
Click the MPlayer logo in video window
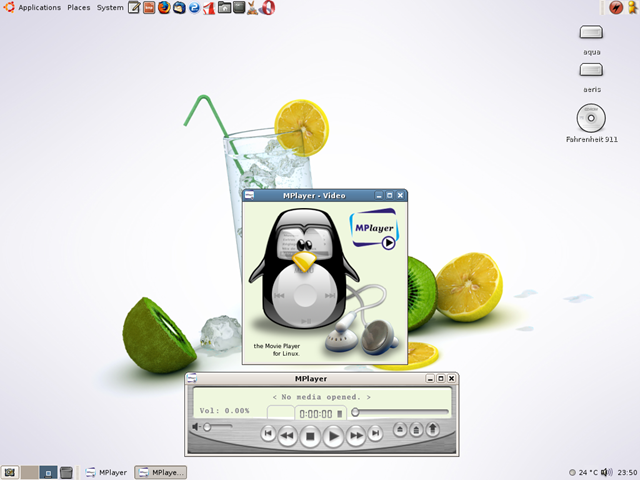[x=373, y=229]
